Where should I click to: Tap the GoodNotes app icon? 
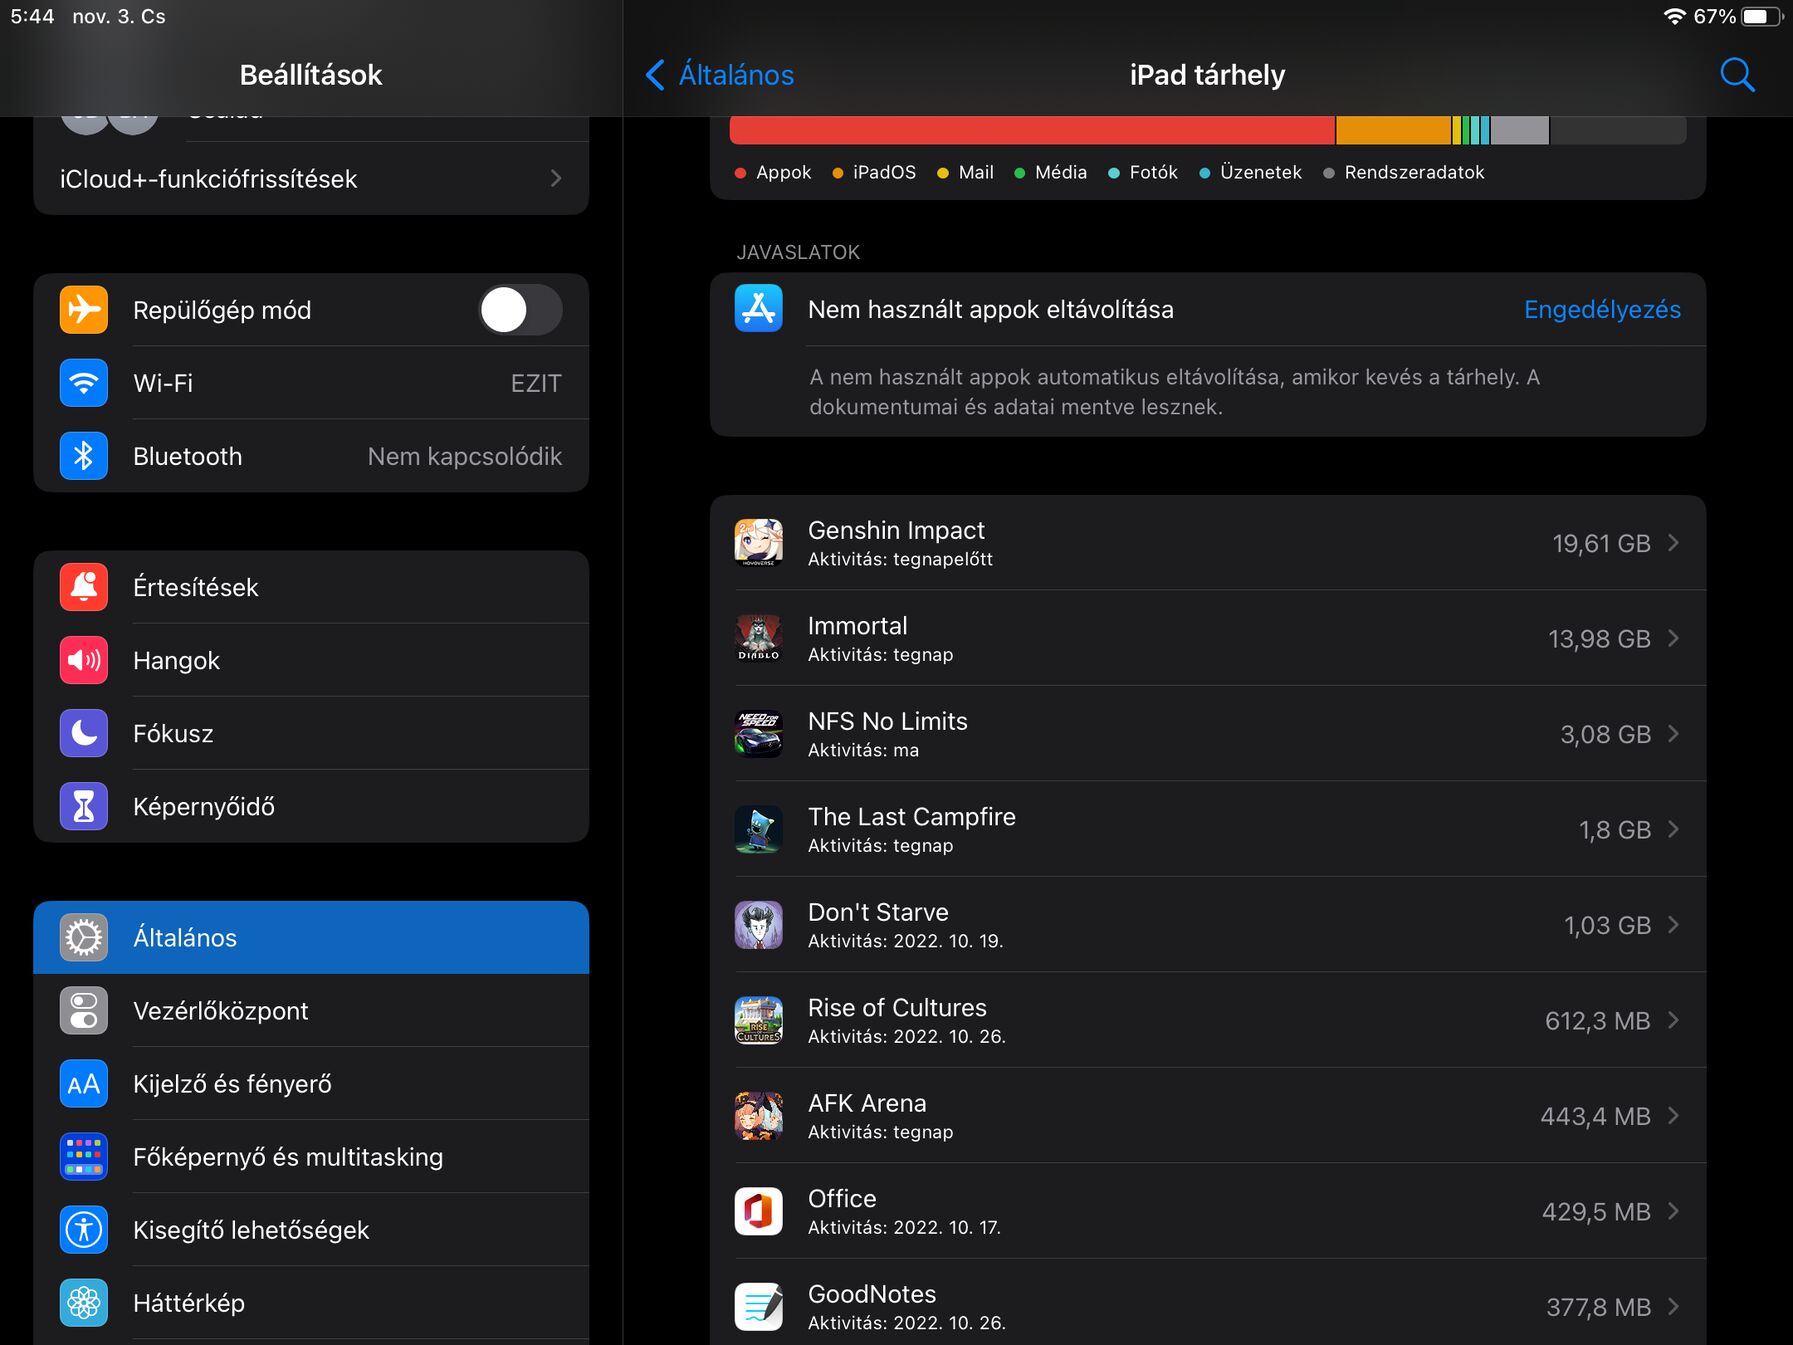[x=759, y=1307]
